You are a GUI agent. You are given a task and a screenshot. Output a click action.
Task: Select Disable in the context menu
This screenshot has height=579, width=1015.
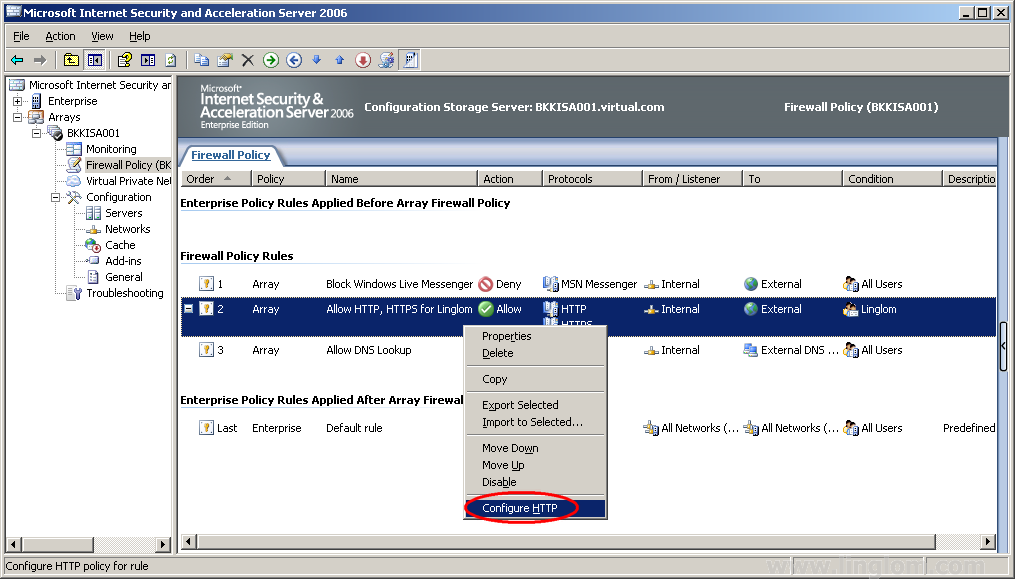tap(536, 482)
